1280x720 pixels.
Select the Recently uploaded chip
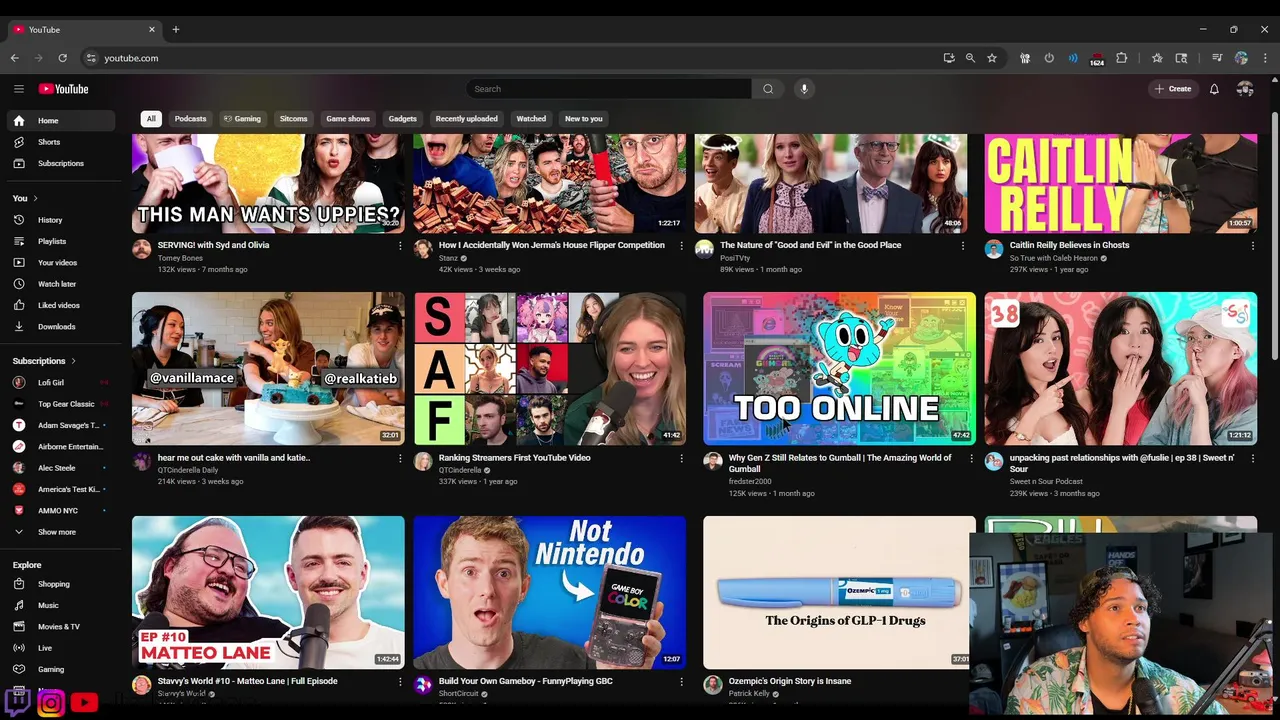click(x=466, y=119)
